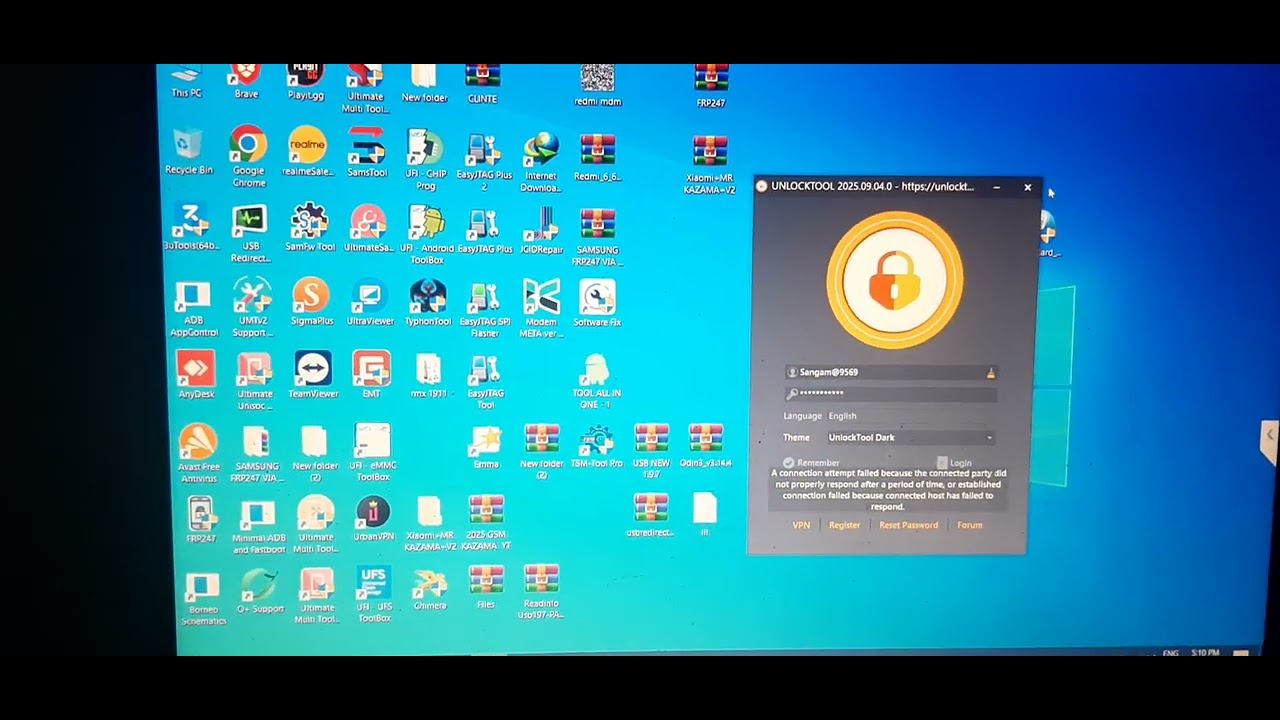Click the VPN link in UnlockTool
The height and width of the screenshot is (720, 1280).
801,525
